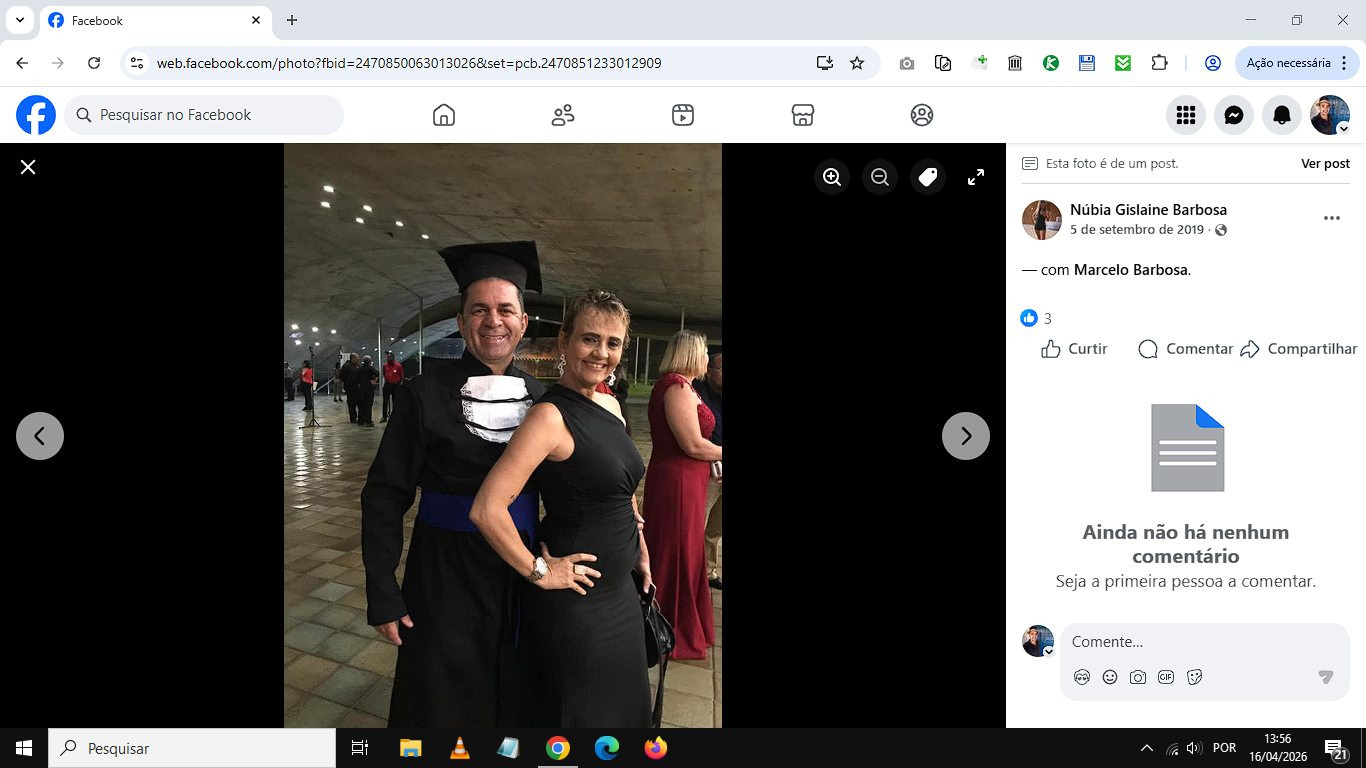Screen dimensions: 1366x768
Task: Click the tag photo icon
Action: [928, 177]
